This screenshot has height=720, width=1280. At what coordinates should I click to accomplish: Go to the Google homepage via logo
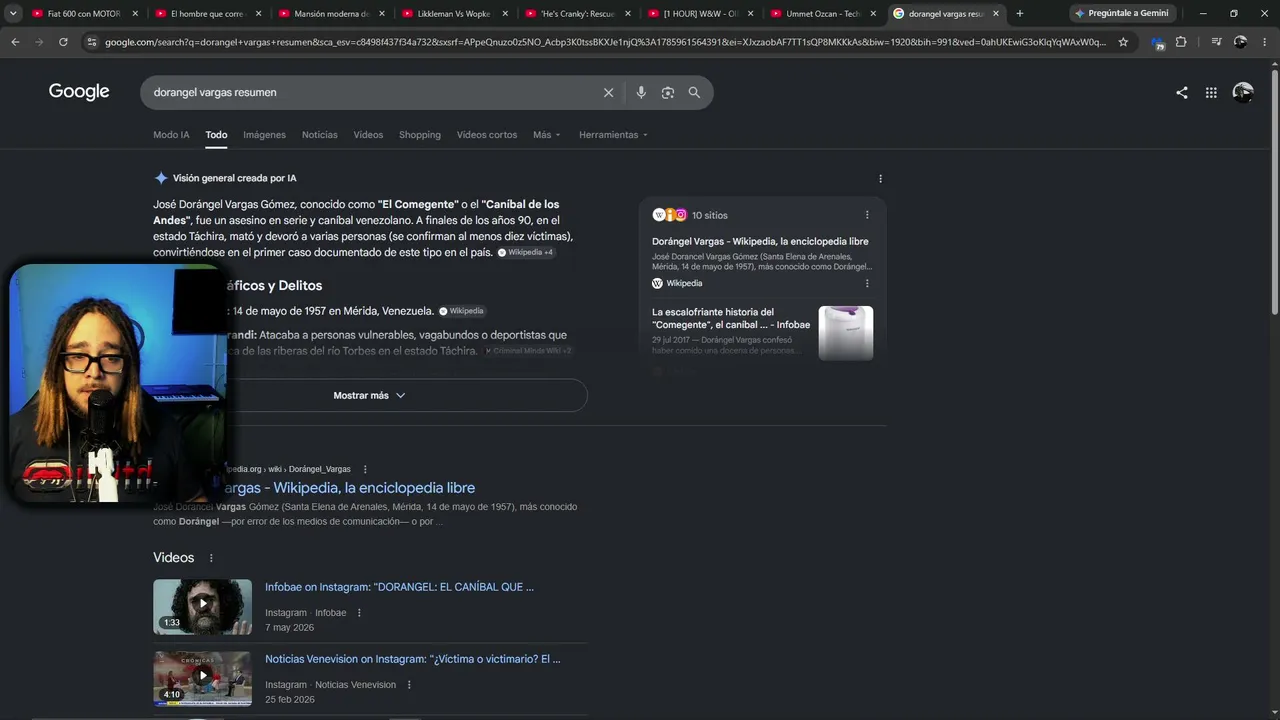[x=79, y=92]
